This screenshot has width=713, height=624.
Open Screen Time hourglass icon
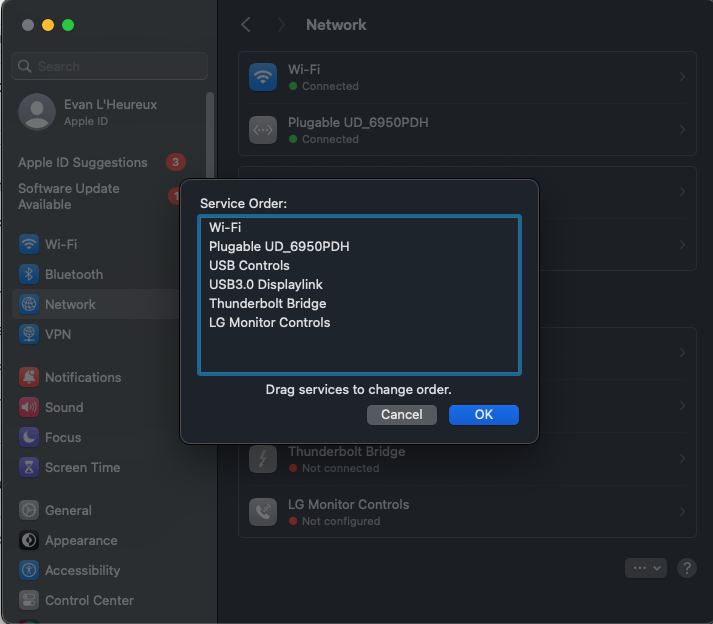pyautogui.click(x=29, y=467)
